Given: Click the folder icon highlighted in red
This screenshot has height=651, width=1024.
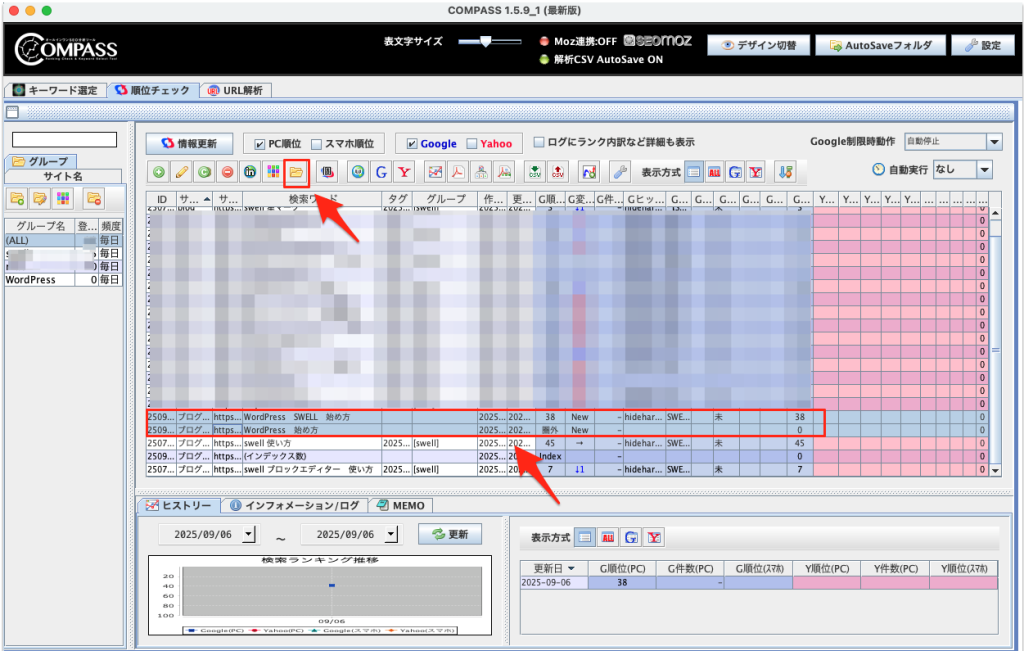Looking at the screenshot, I should click(295, 172).
